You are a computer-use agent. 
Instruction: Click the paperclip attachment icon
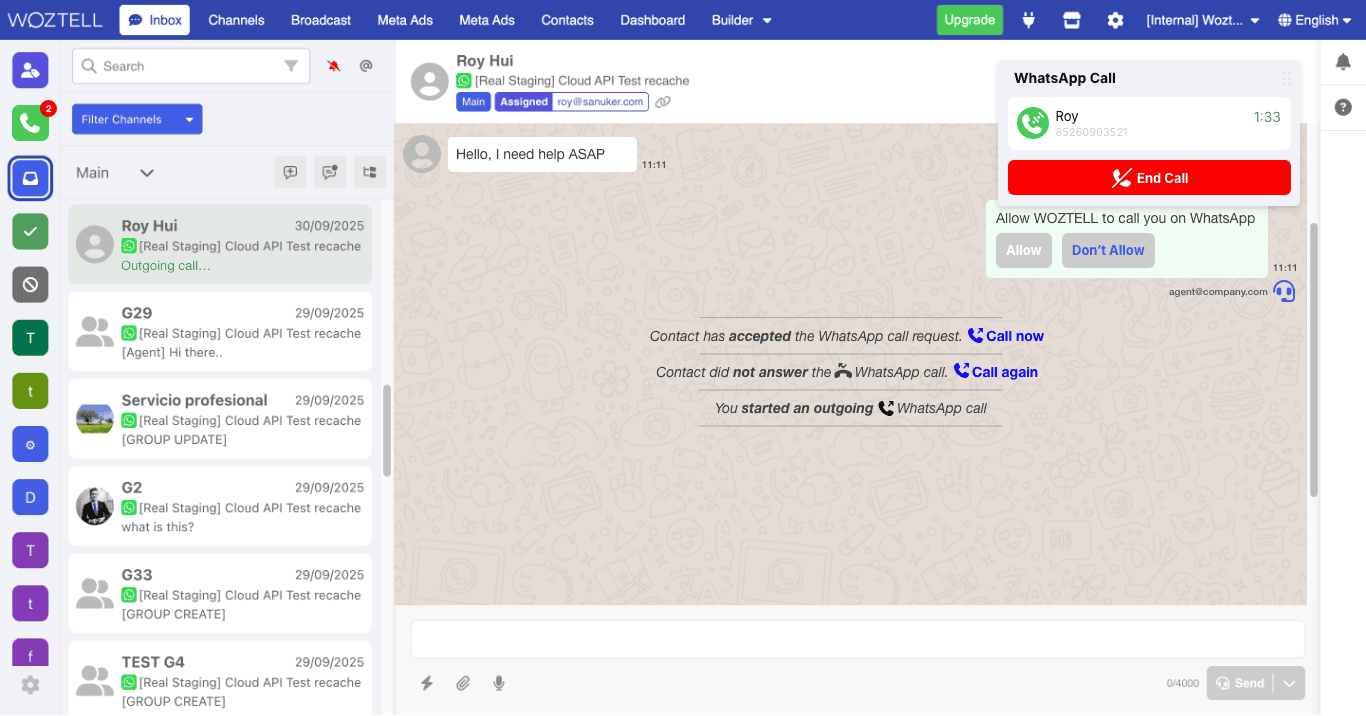[463, 683]
